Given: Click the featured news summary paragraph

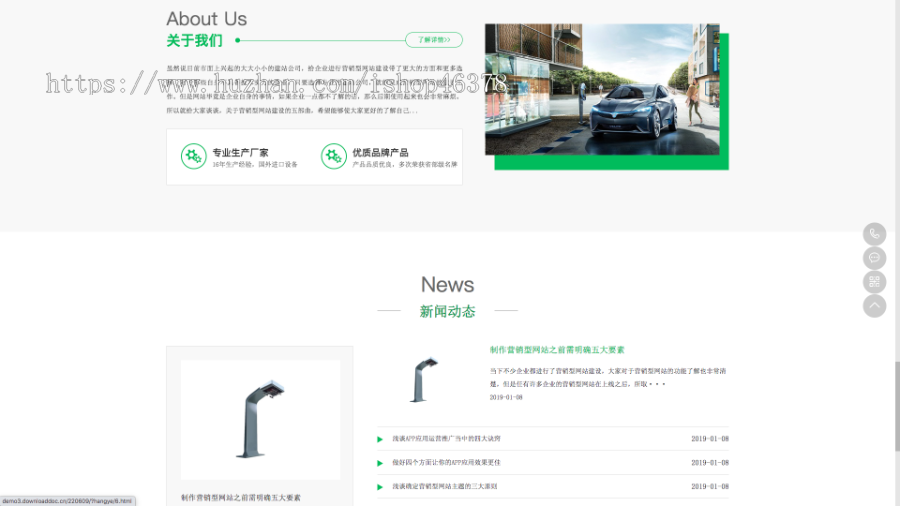Looking at the screenshot, I should coord(608,377).
